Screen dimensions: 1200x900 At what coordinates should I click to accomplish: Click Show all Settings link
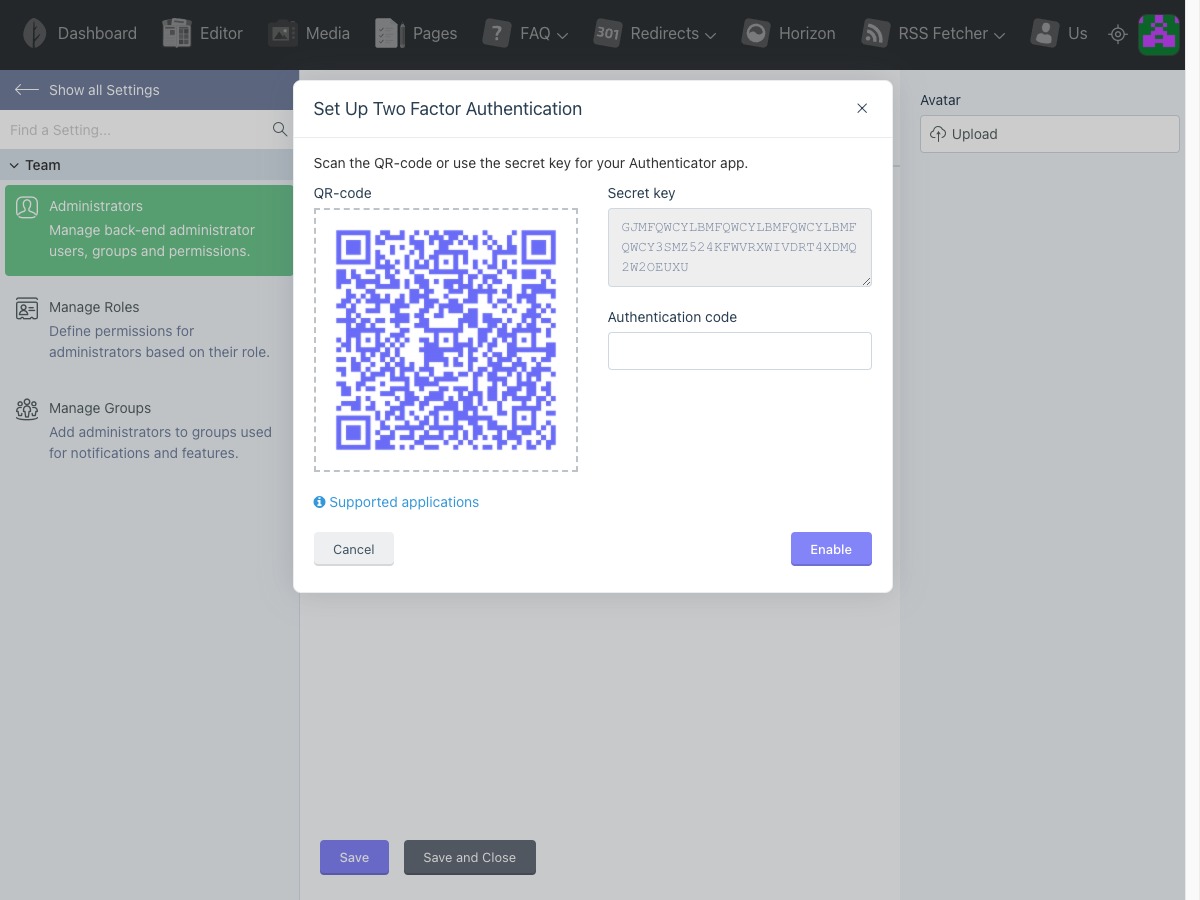pos(104,90)
